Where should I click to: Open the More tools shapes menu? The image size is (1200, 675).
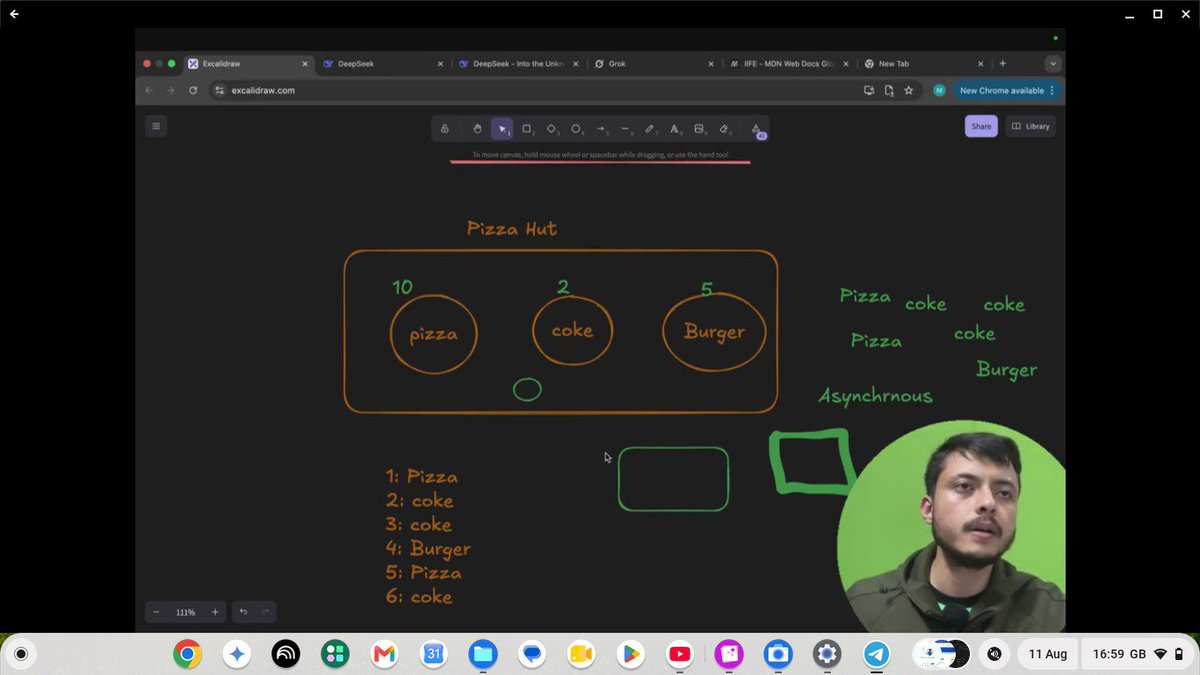(756, 128)
